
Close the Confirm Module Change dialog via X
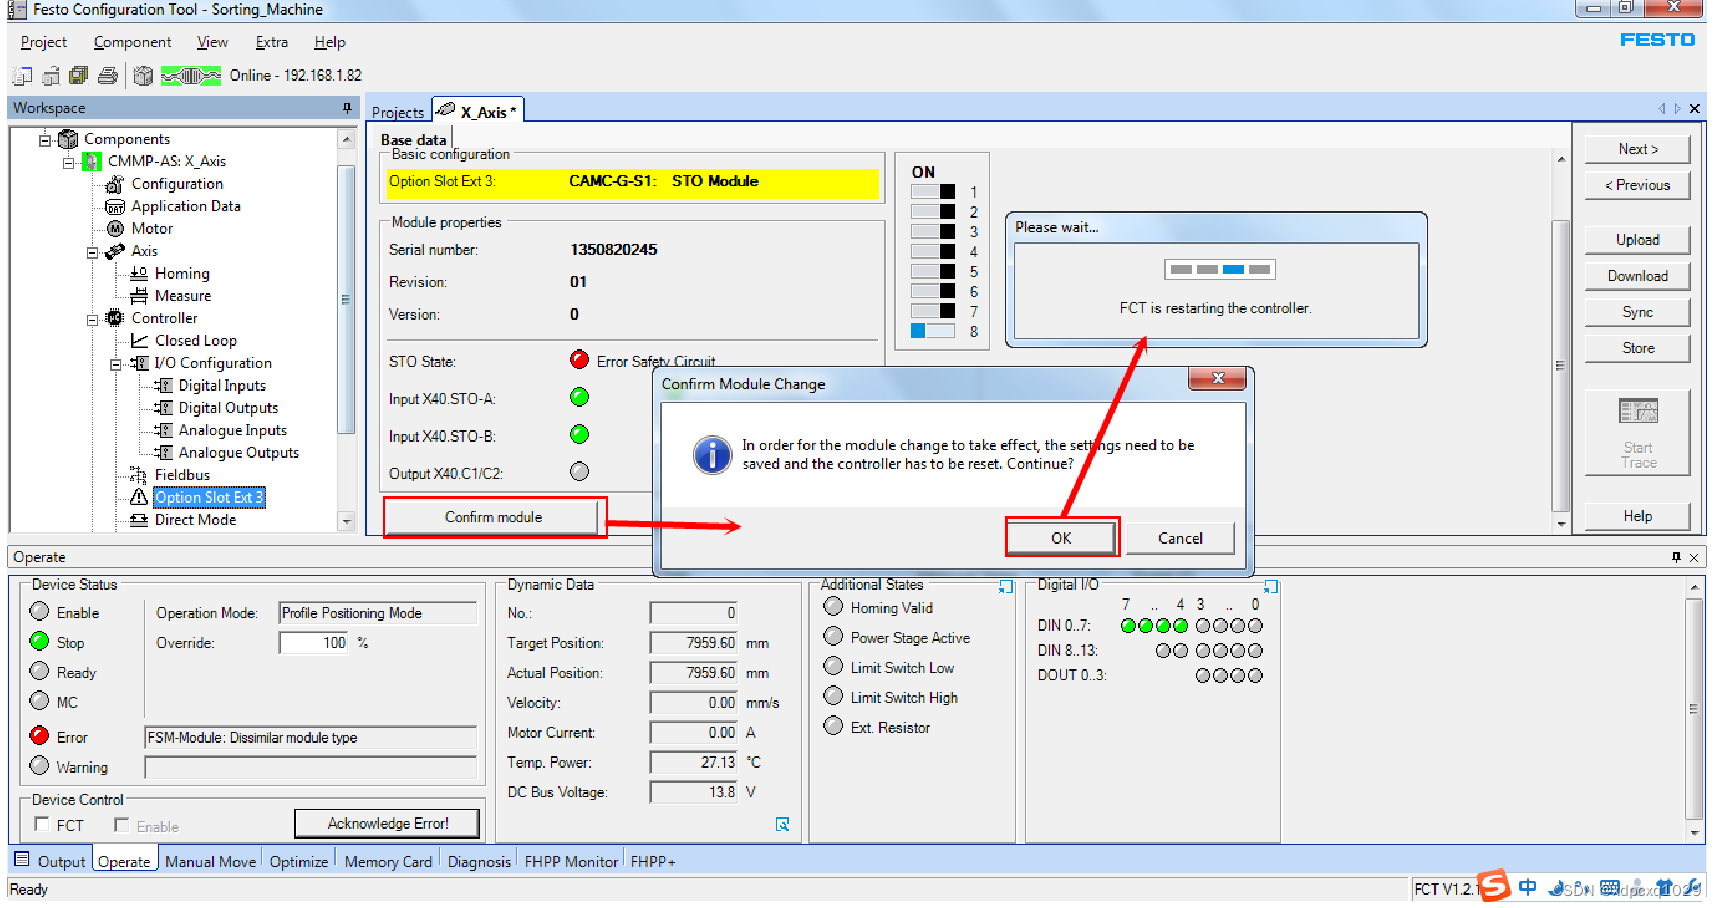coord(1218,378)
